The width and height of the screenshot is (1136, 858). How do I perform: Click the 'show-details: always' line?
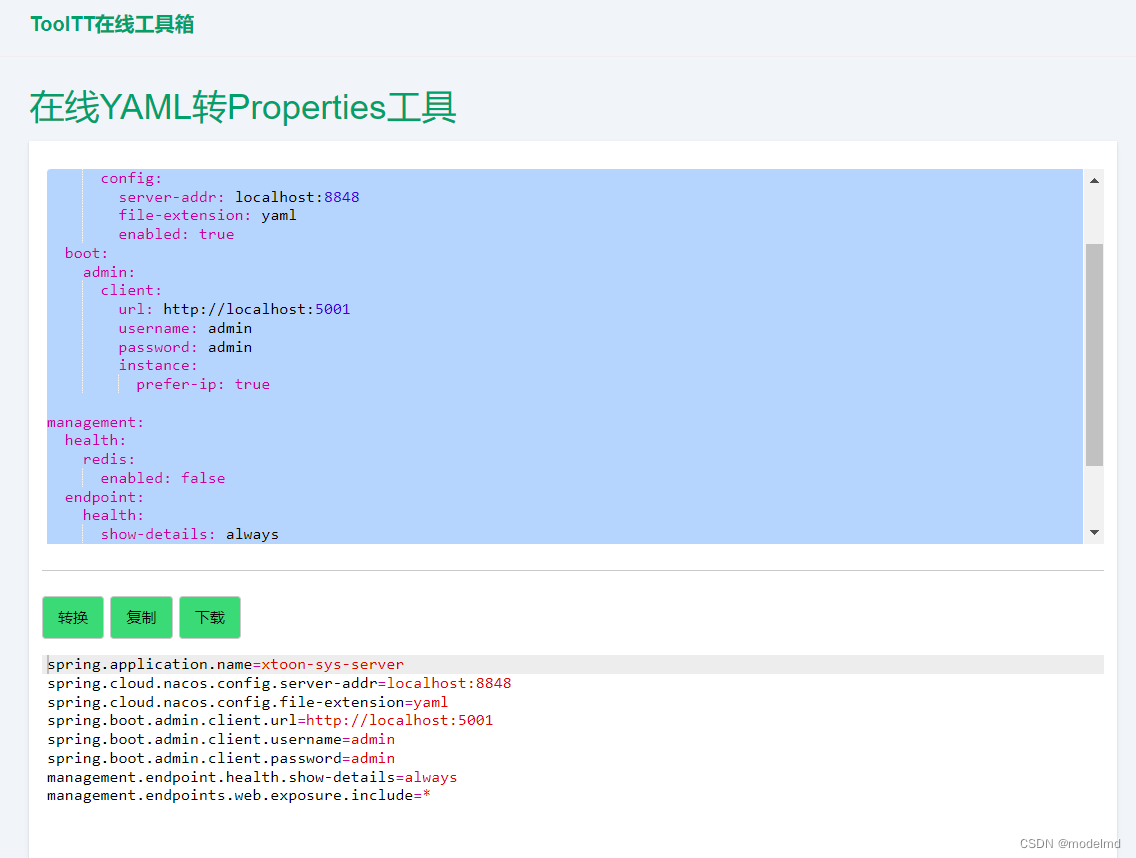190,534
